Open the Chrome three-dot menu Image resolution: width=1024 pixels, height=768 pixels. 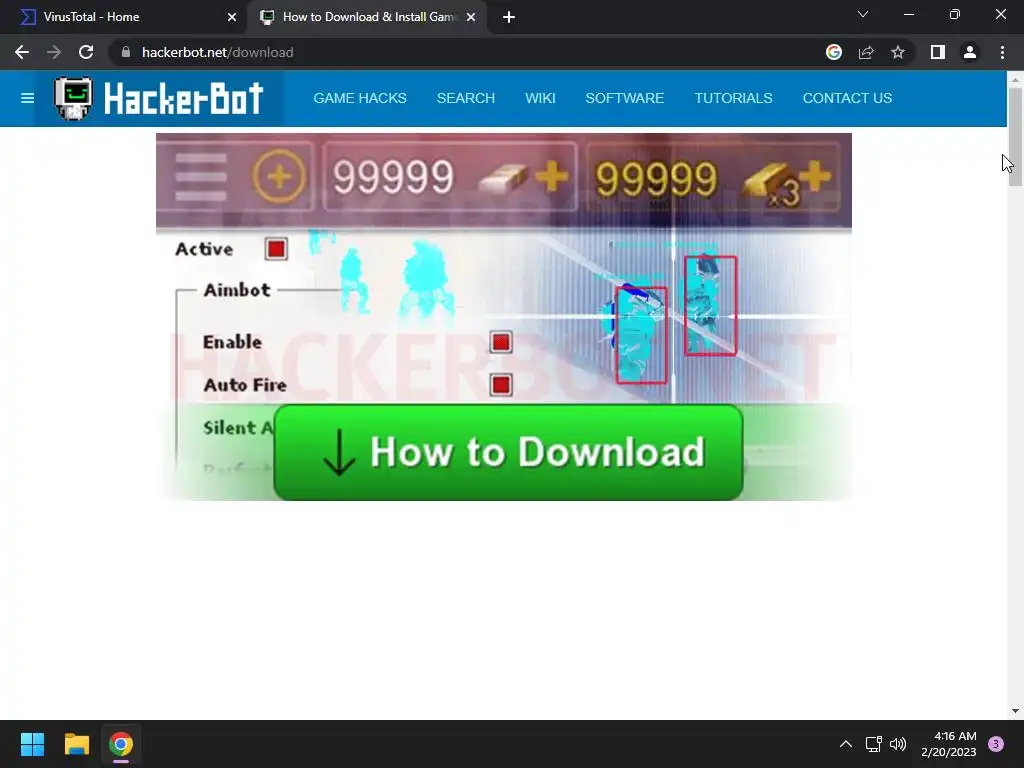tap(1002, 52)
